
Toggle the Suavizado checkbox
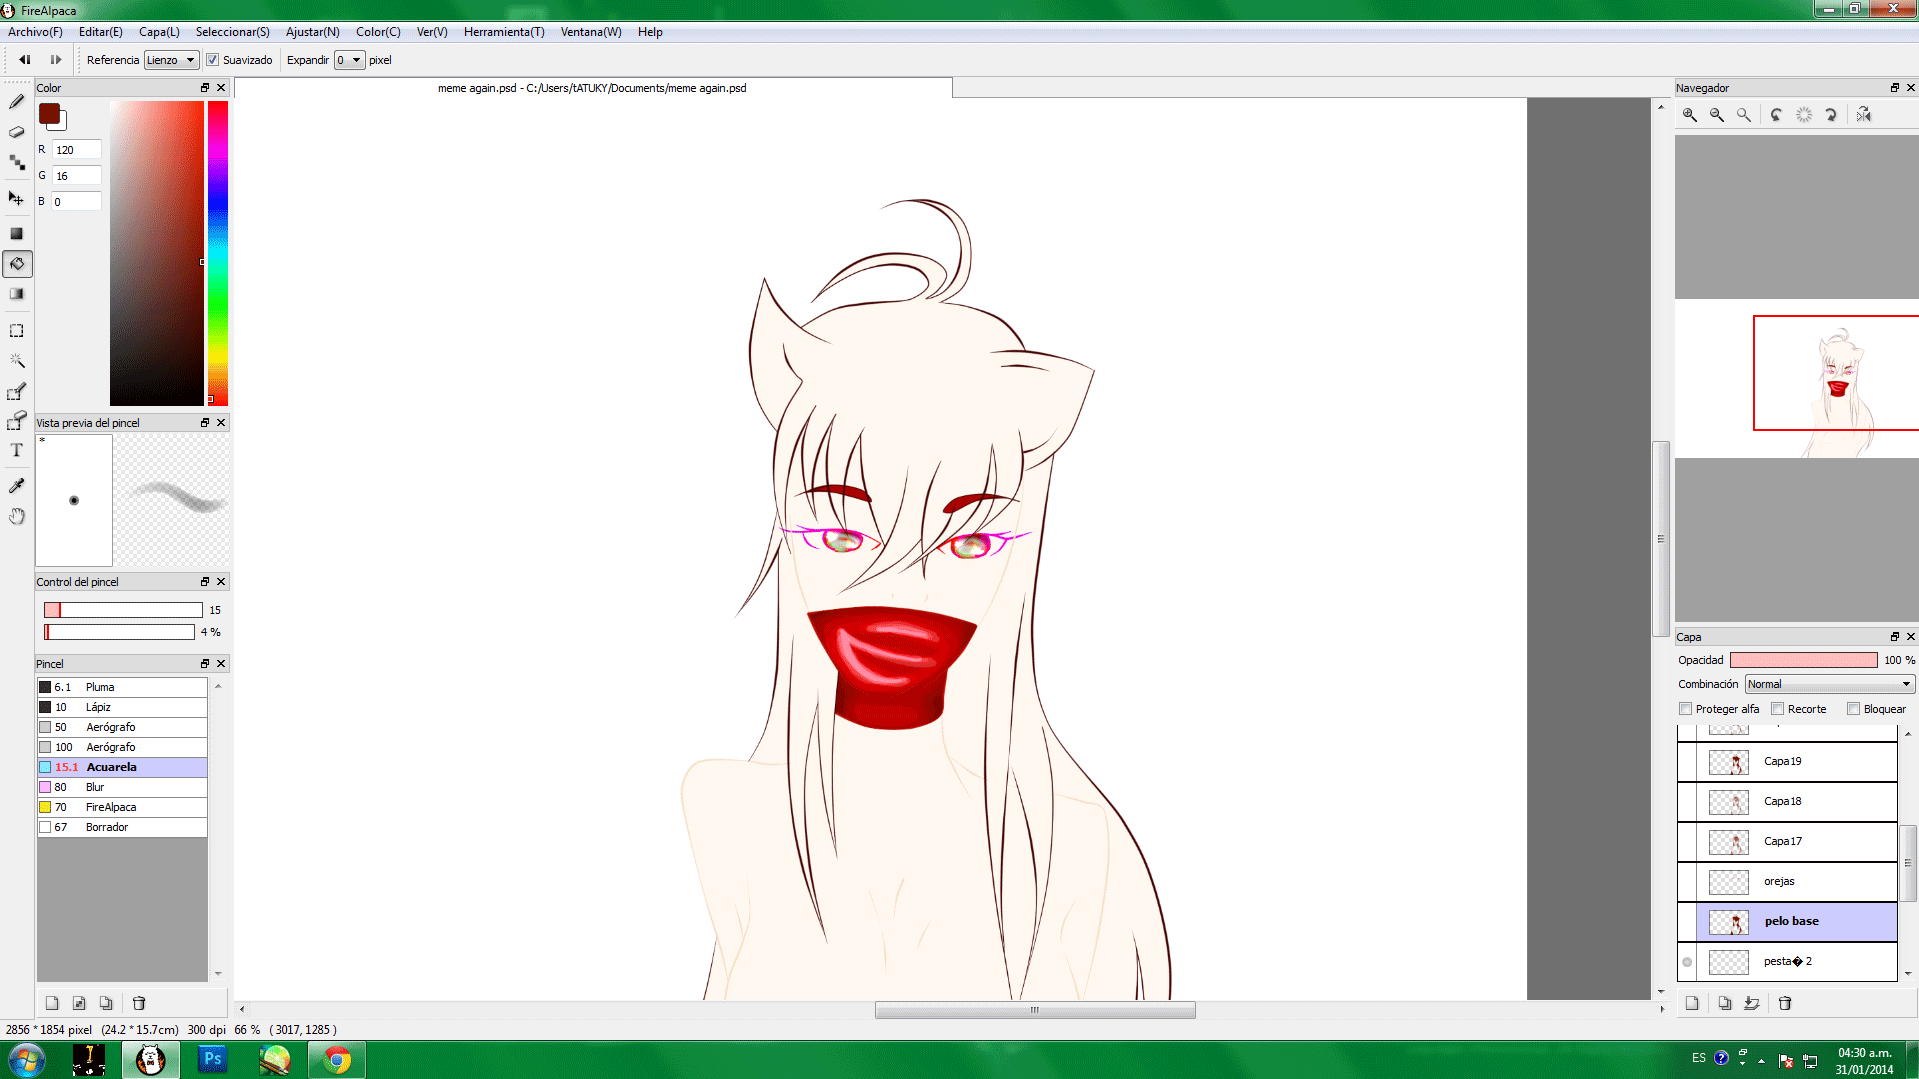(213, 60)
